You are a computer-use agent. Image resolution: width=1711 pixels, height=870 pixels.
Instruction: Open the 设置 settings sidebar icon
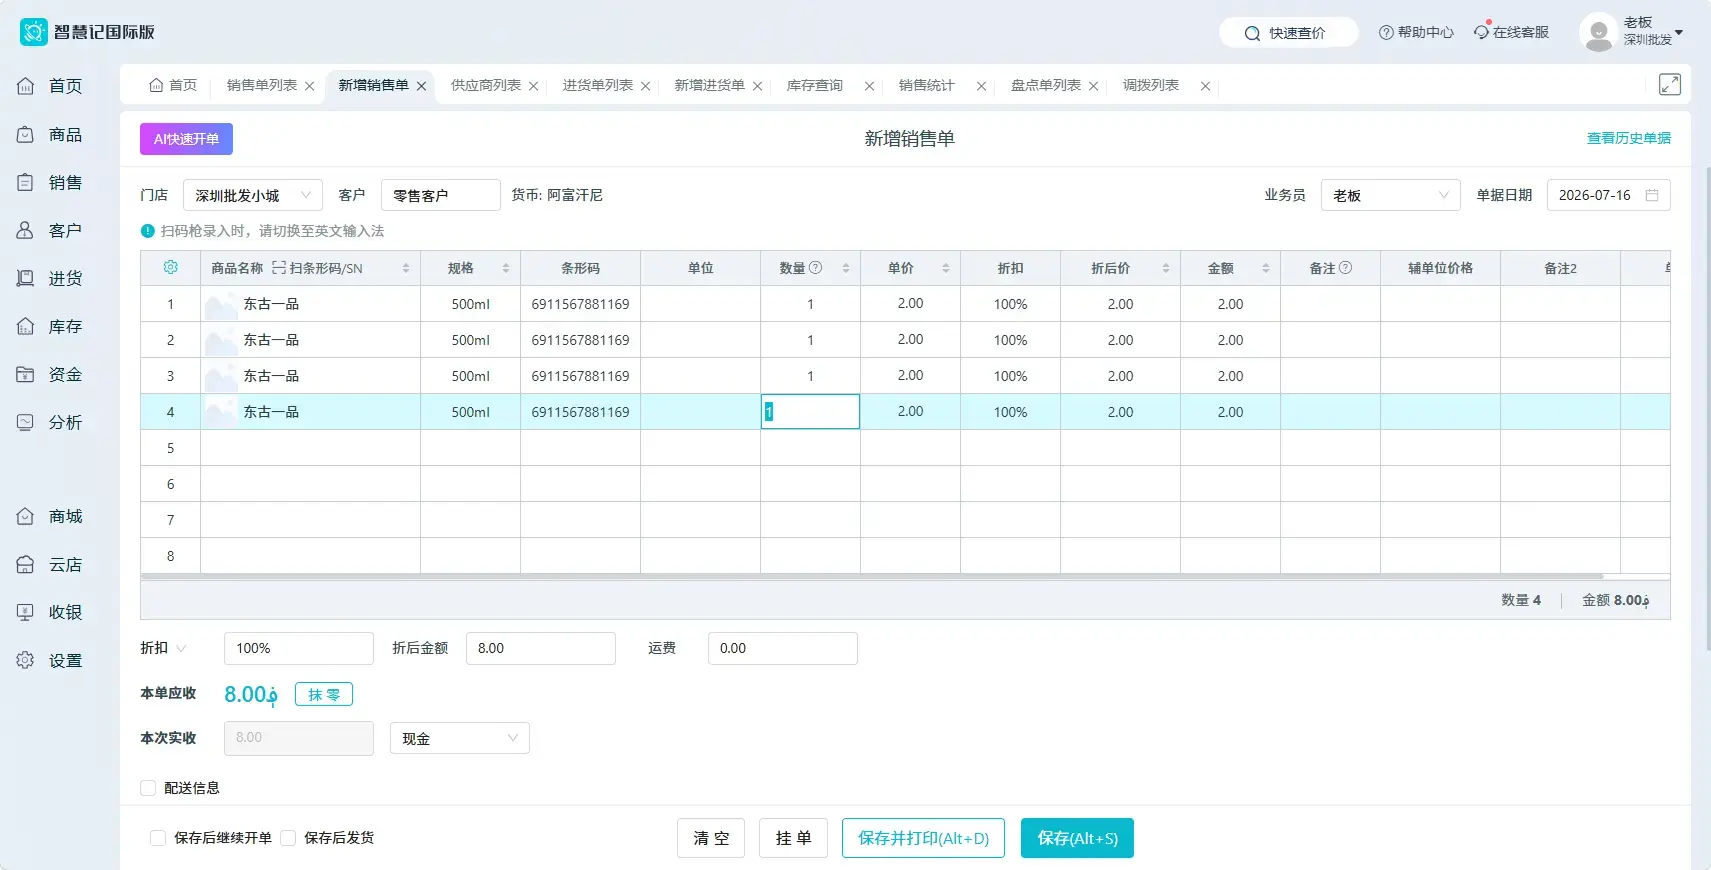pyautogui.click(x=26, y=660)
